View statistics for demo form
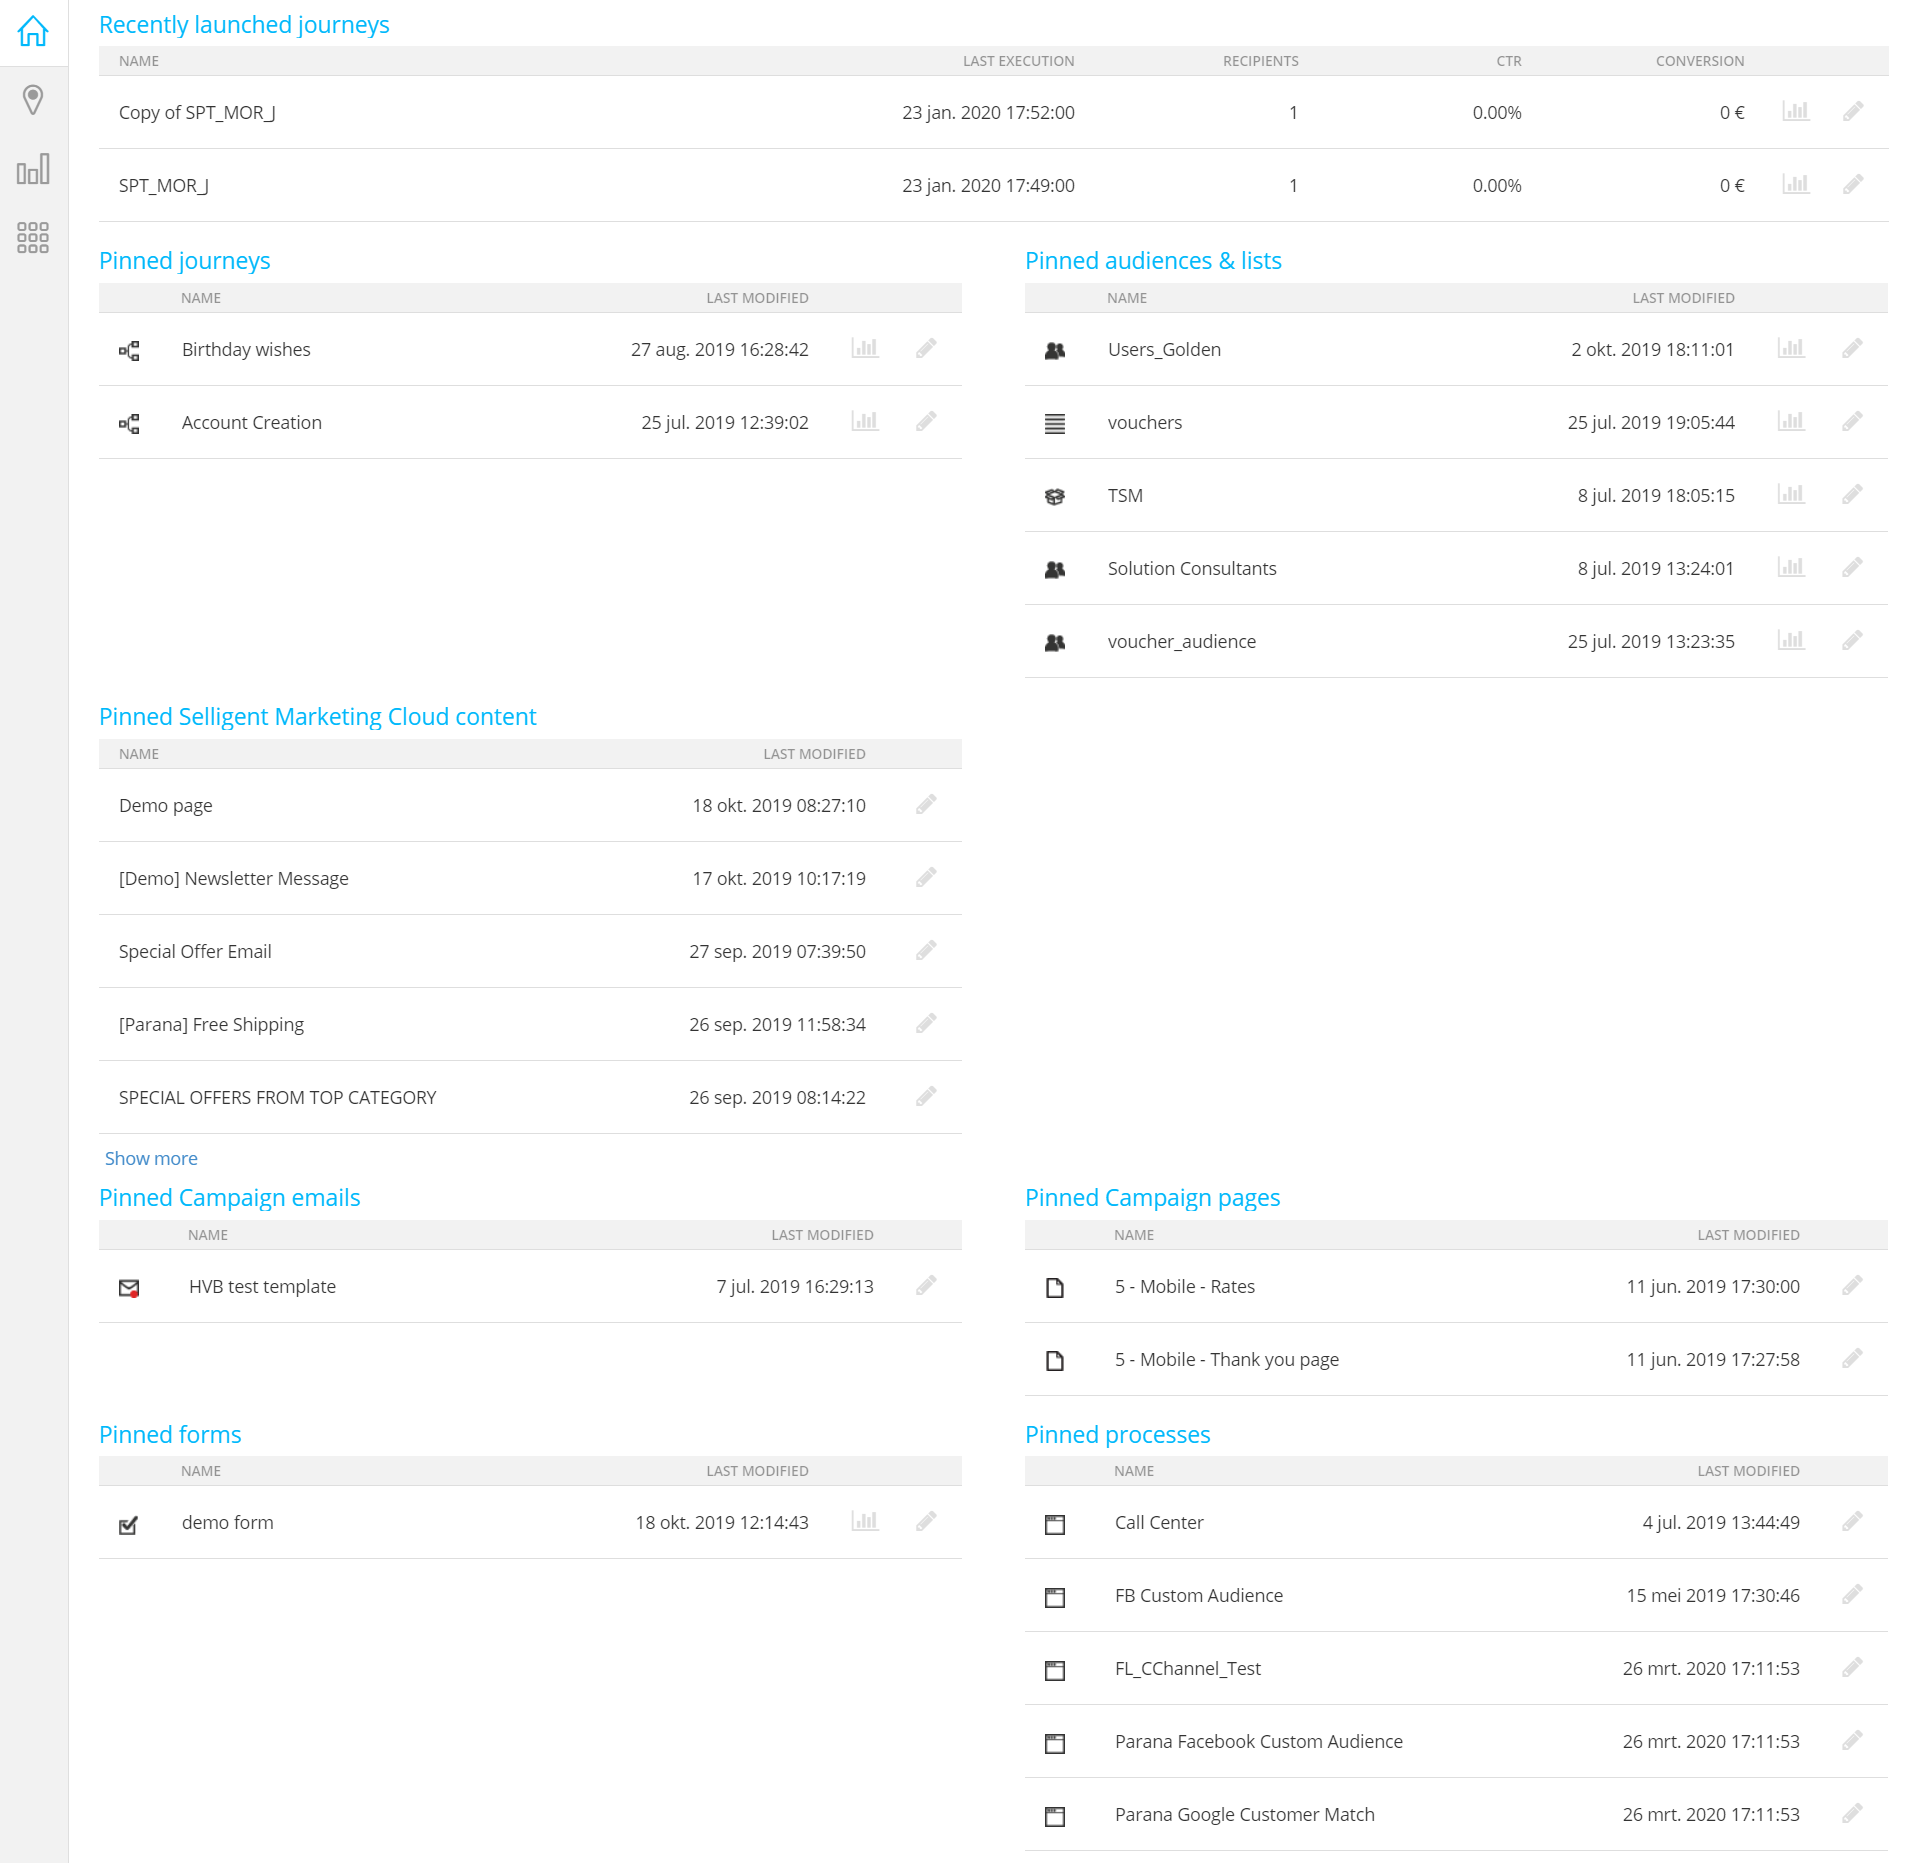This screenshot has width=1920, height=1863. [x=864, y=1521]
